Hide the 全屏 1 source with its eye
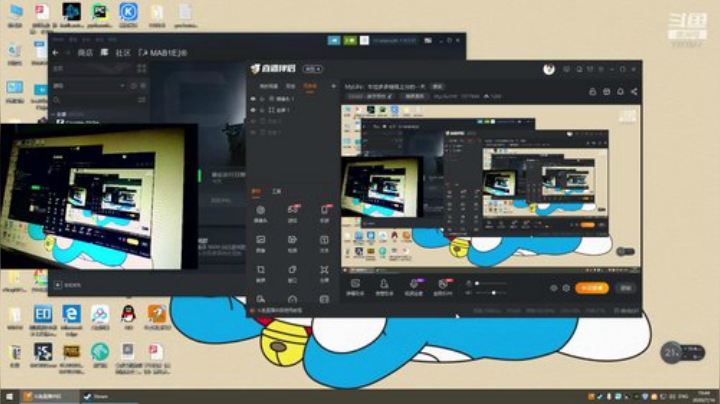 point(253,110)
